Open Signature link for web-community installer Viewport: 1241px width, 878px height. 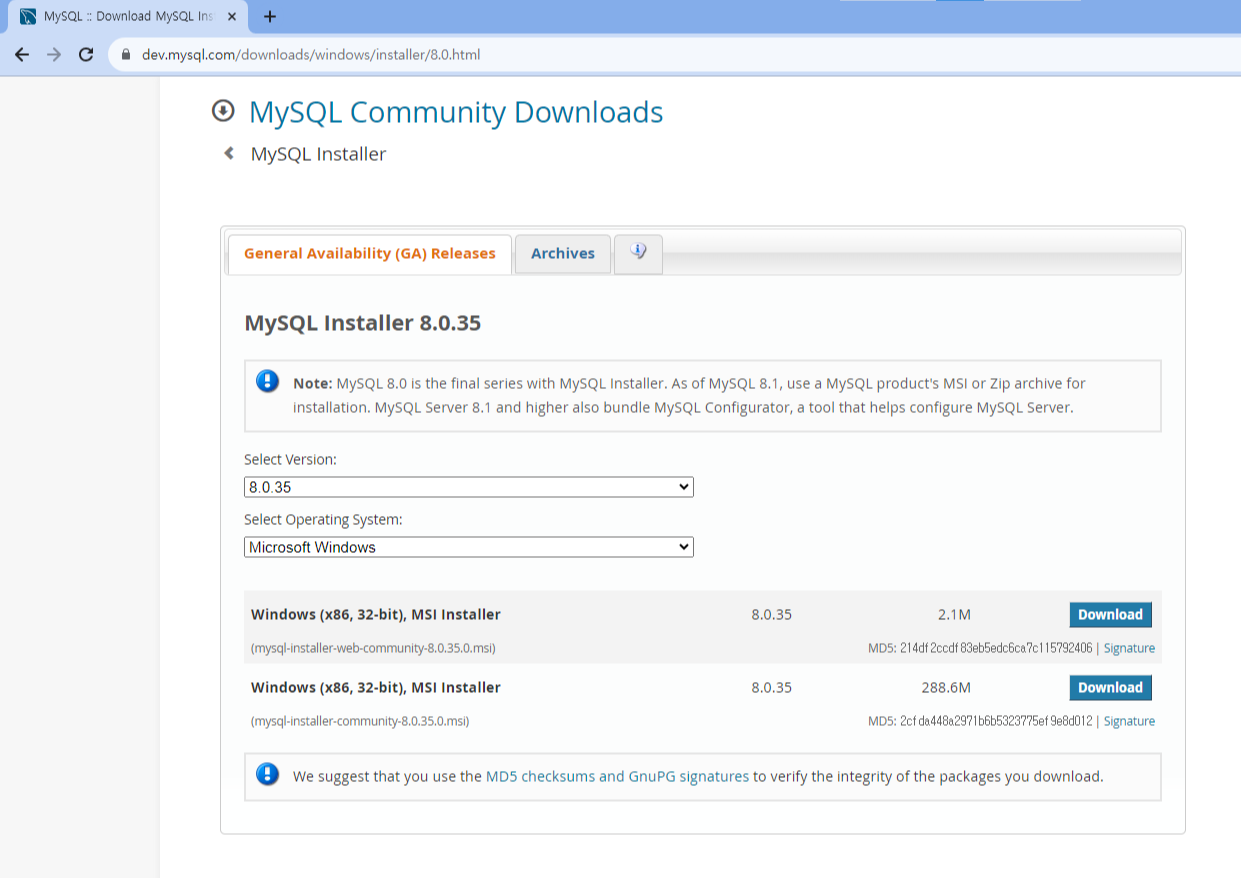click(1129, 648)
